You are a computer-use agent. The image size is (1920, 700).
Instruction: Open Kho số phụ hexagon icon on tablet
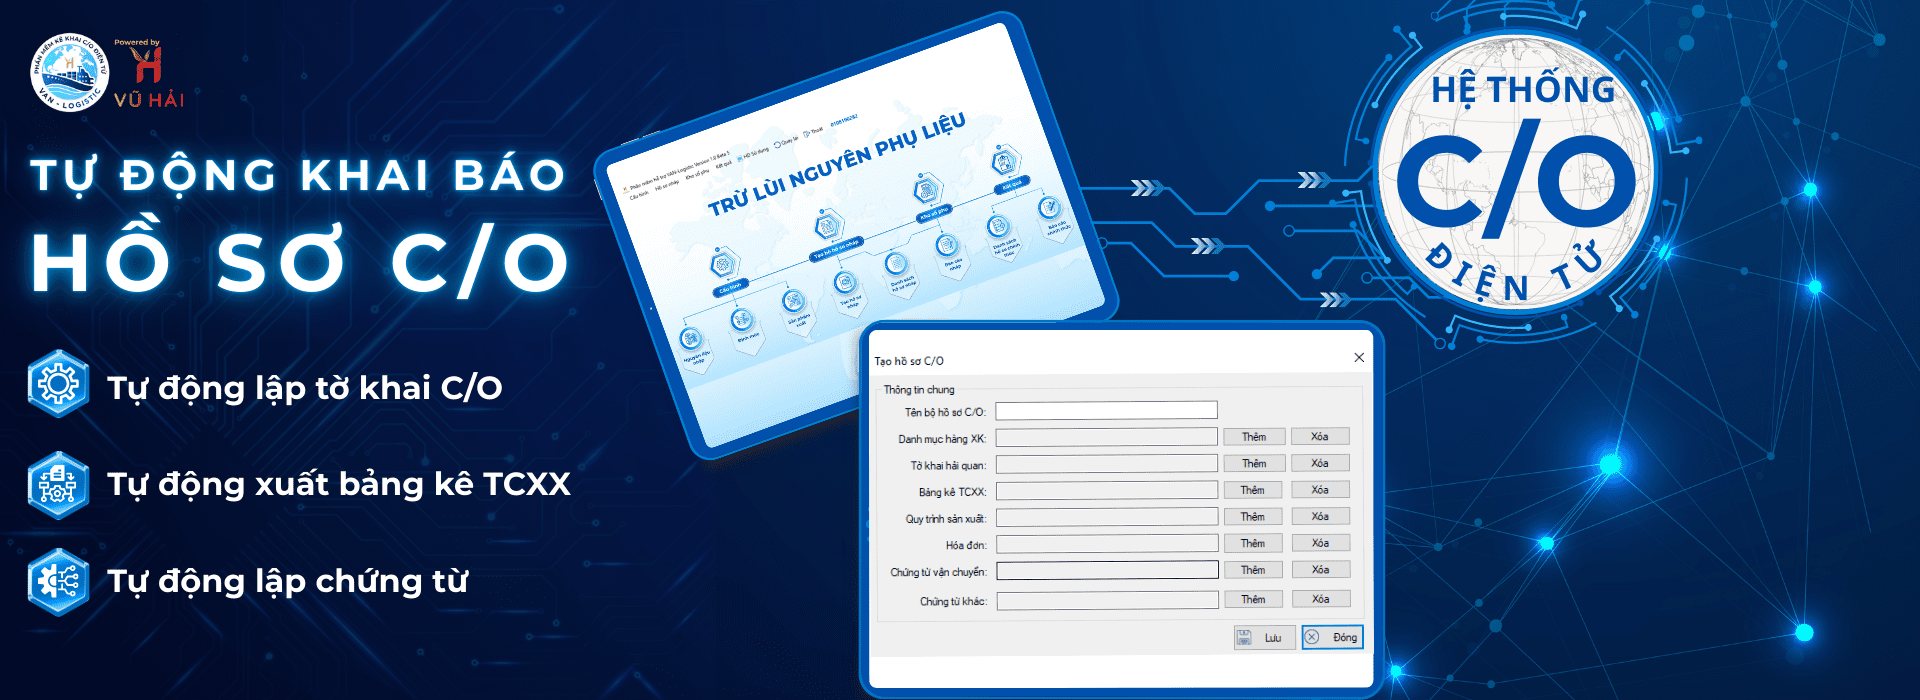click(x=926, y=190)
